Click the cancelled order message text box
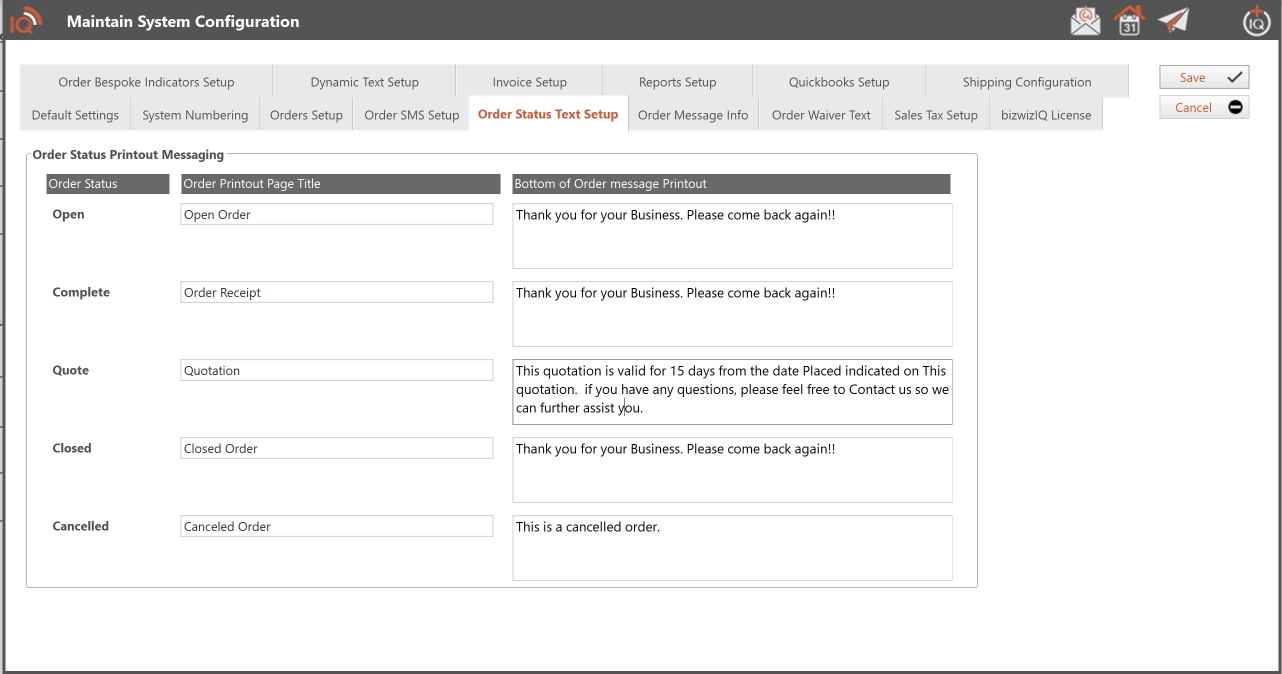Image resolution: width=1282 pixels, height=674 pixels. tap(732, 548)
